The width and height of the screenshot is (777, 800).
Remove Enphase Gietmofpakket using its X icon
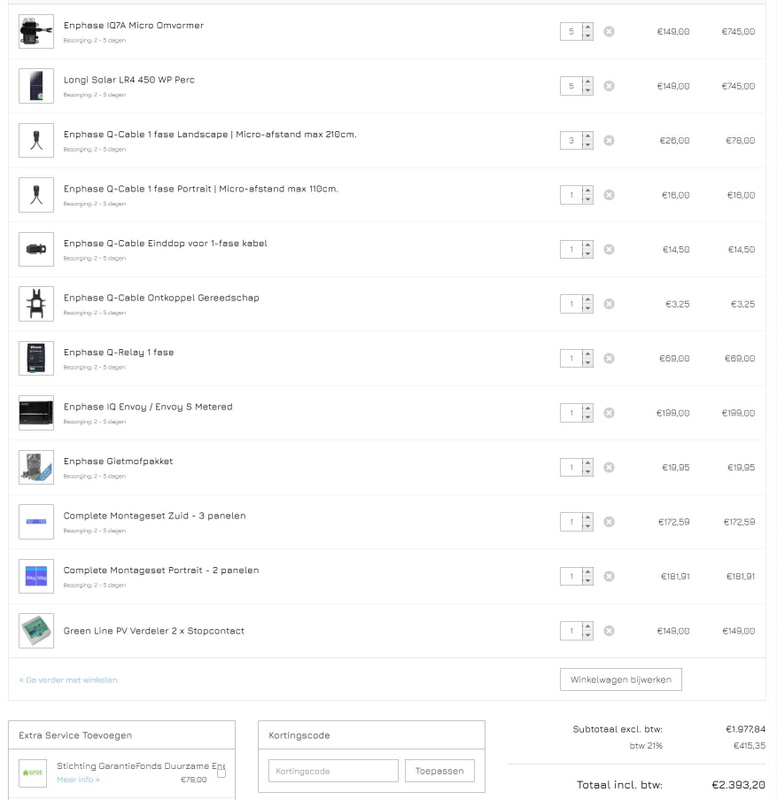pyautogui.click(x=609, y=467)
